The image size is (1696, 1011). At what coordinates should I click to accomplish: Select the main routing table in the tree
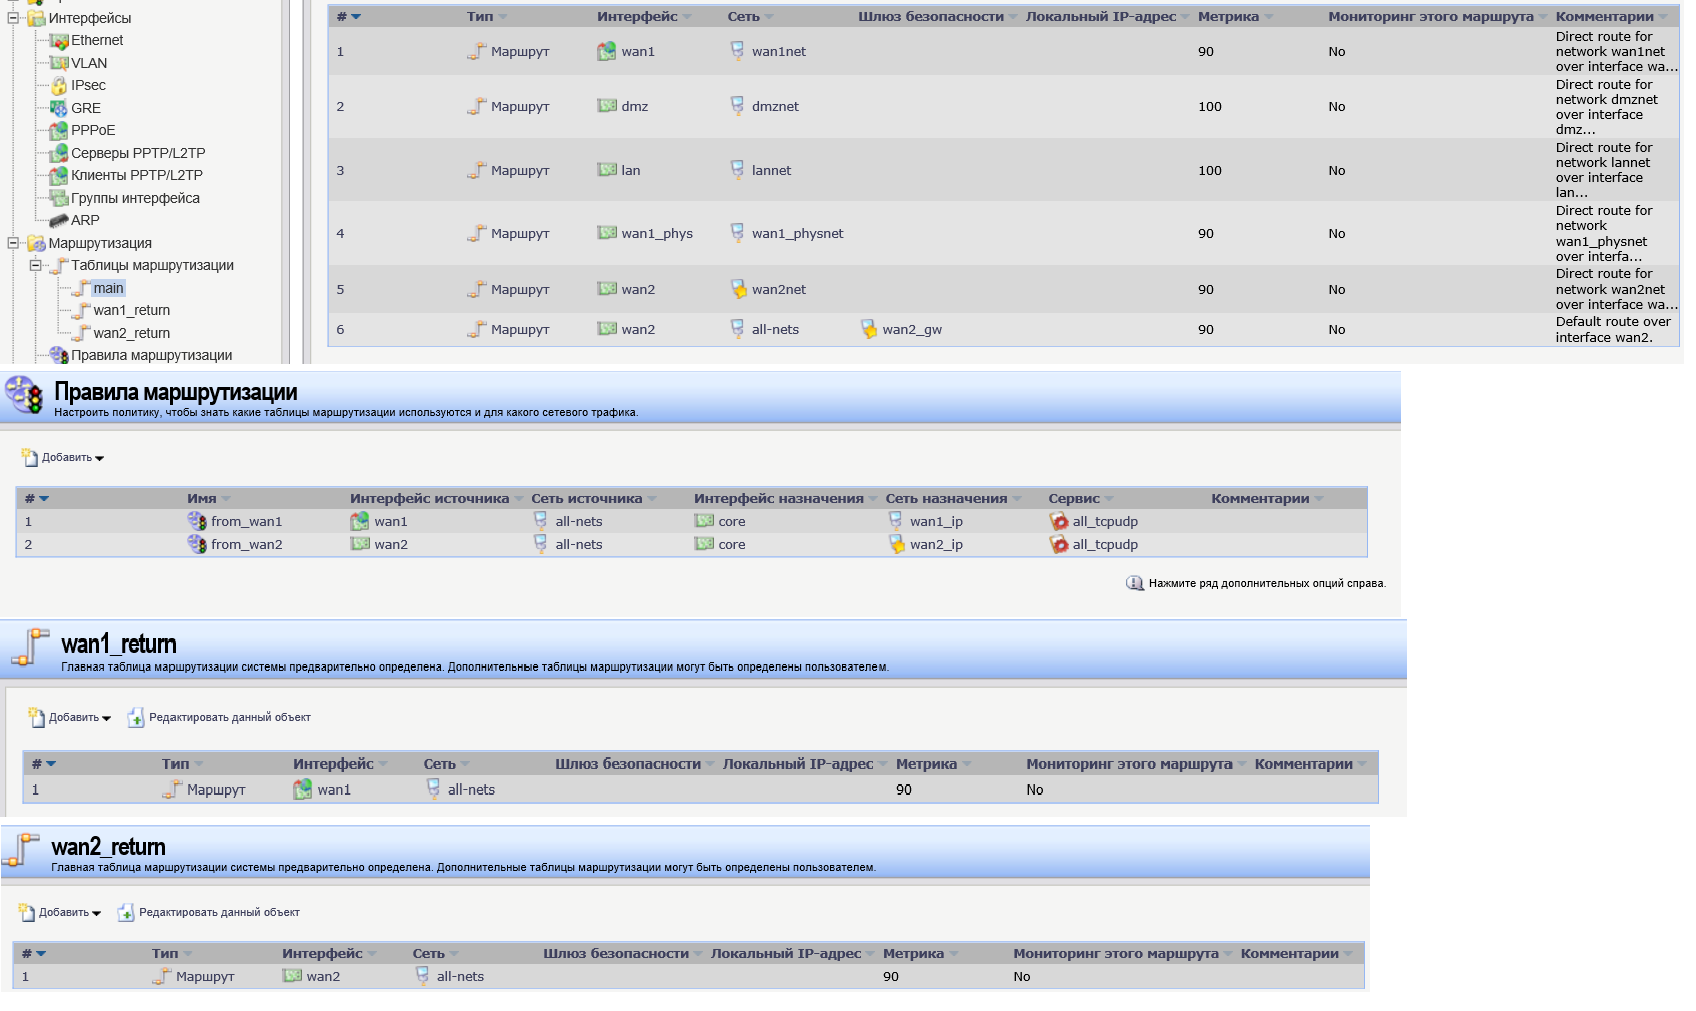(x=109, y=288)
